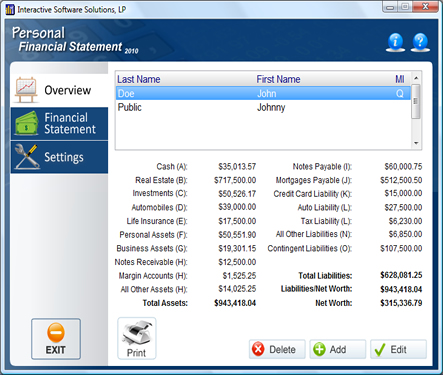The height and width of the screenshot is (375, 443).
Task: Click the Add button label
Action: 338,349
